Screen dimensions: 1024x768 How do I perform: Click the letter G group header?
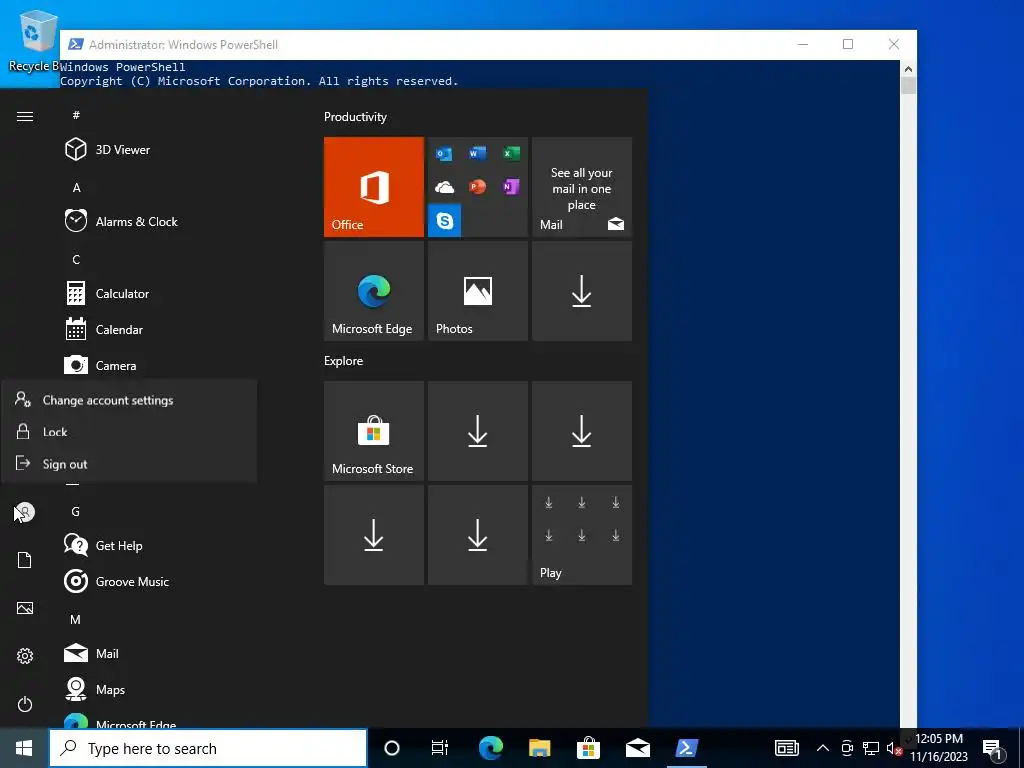(x=76, y=511)
